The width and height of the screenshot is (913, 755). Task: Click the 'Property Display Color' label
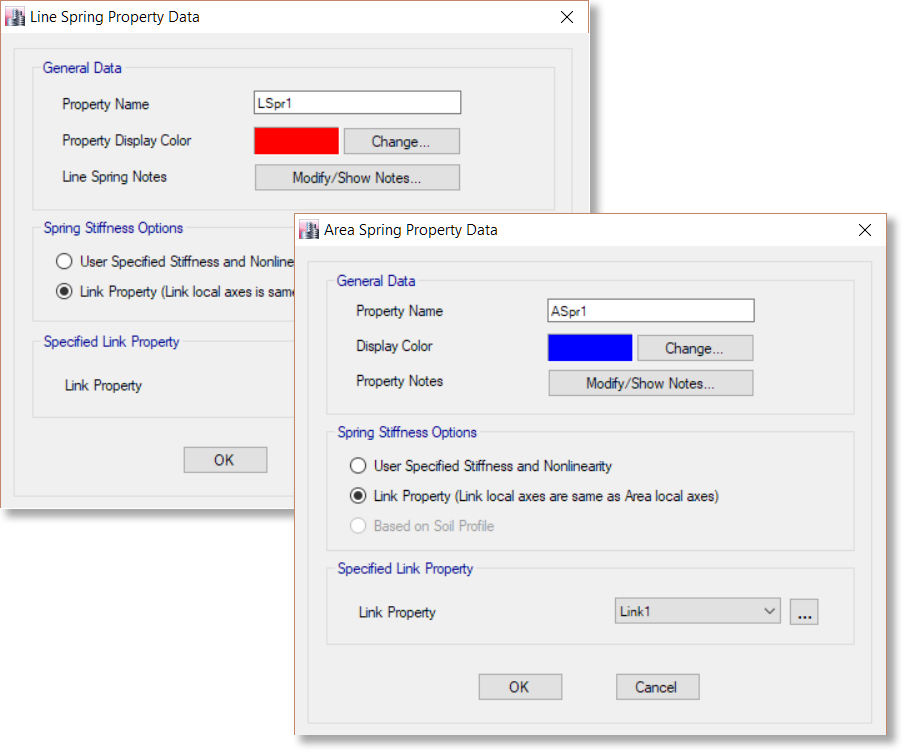(127, 141)
